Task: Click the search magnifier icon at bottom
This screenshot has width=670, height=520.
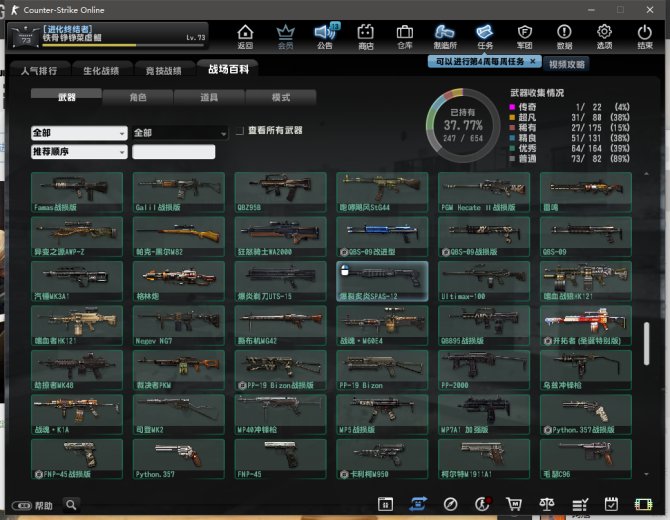Action: tap(71, 505)
